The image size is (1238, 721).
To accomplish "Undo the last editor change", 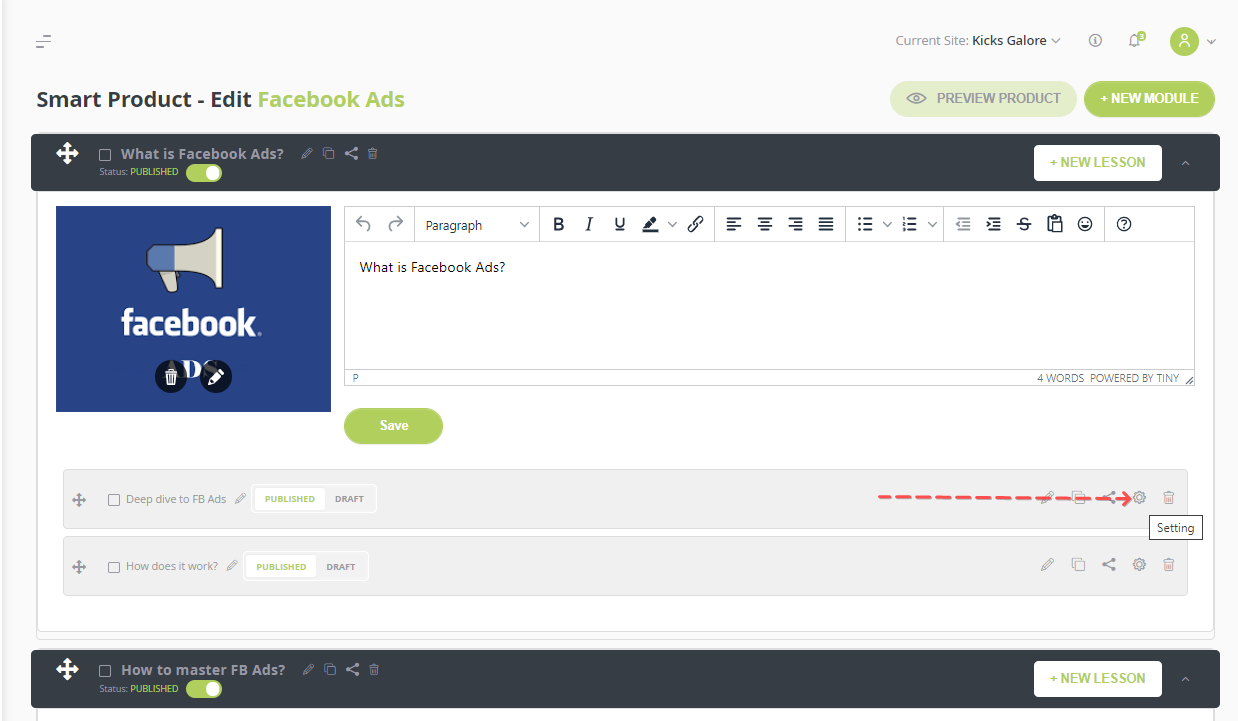I will pyautogui.click(x=363, y=225).
